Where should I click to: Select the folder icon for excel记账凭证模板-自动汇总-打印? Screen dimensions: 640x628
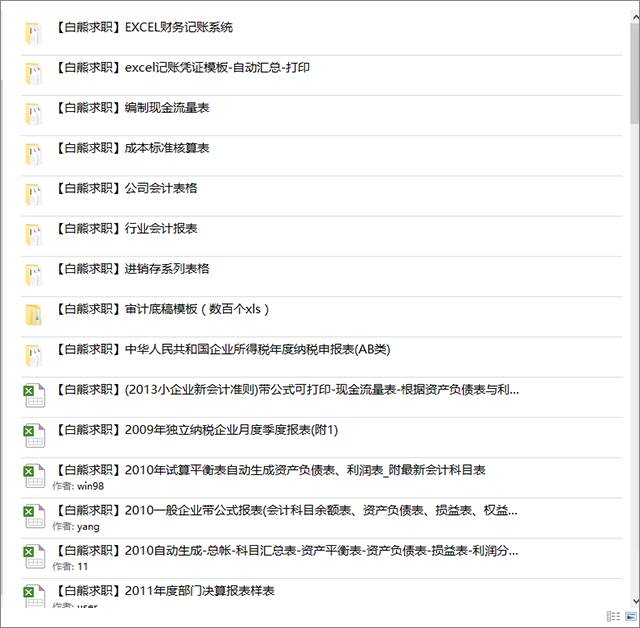33,74
